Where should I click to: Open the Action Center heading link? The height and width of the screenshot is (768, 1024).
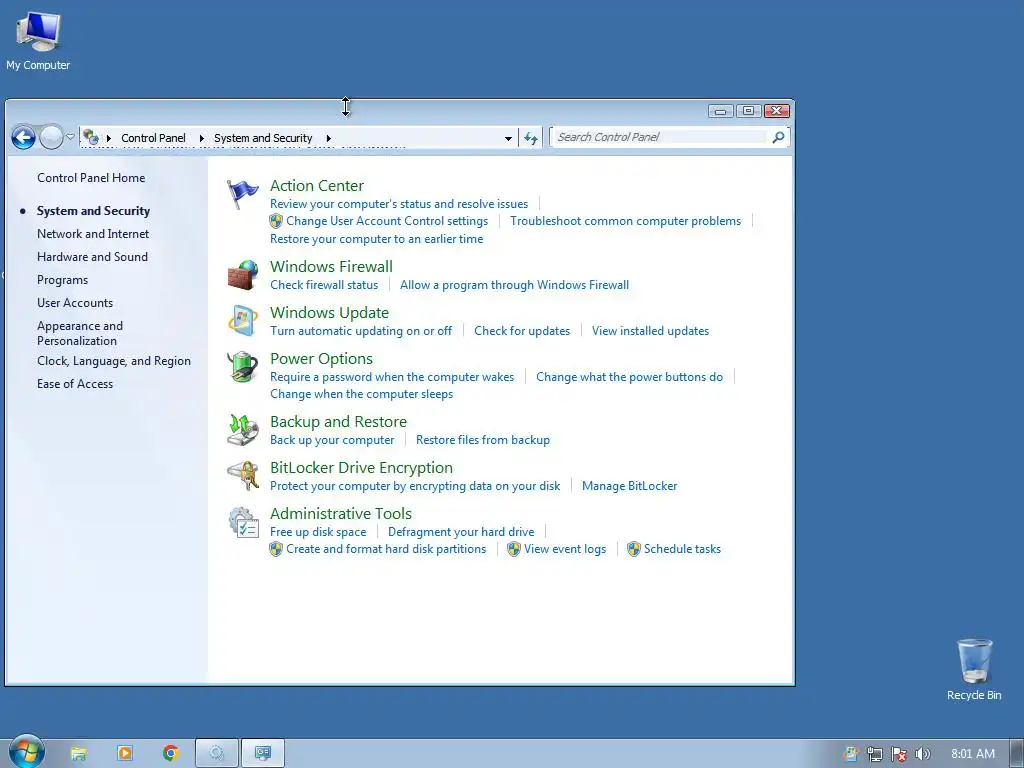(x=317, y=185)
